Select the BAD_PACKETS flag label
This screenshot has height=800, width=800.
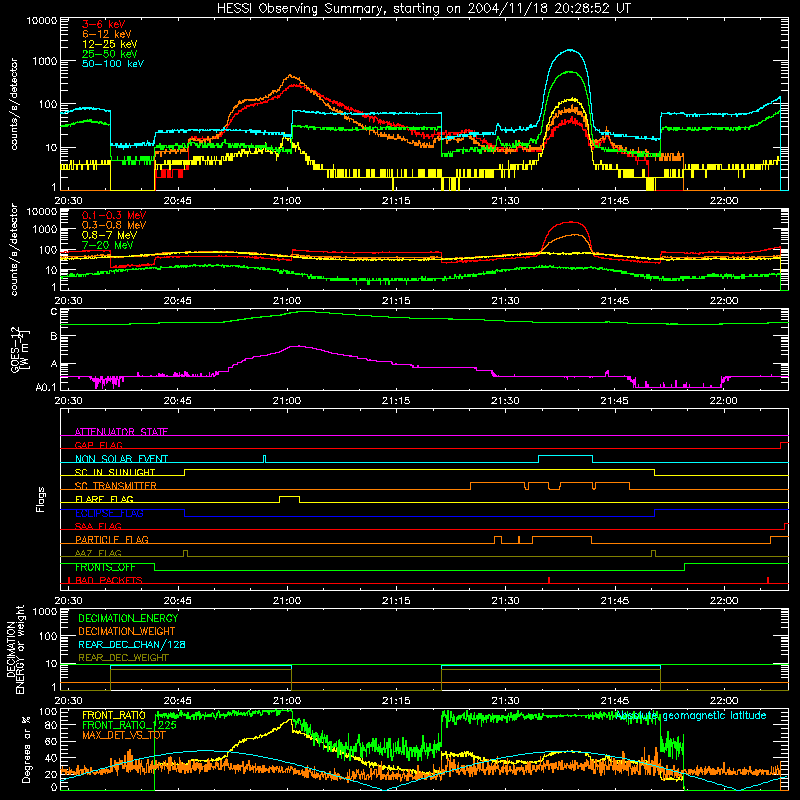(x=109, y=580)
